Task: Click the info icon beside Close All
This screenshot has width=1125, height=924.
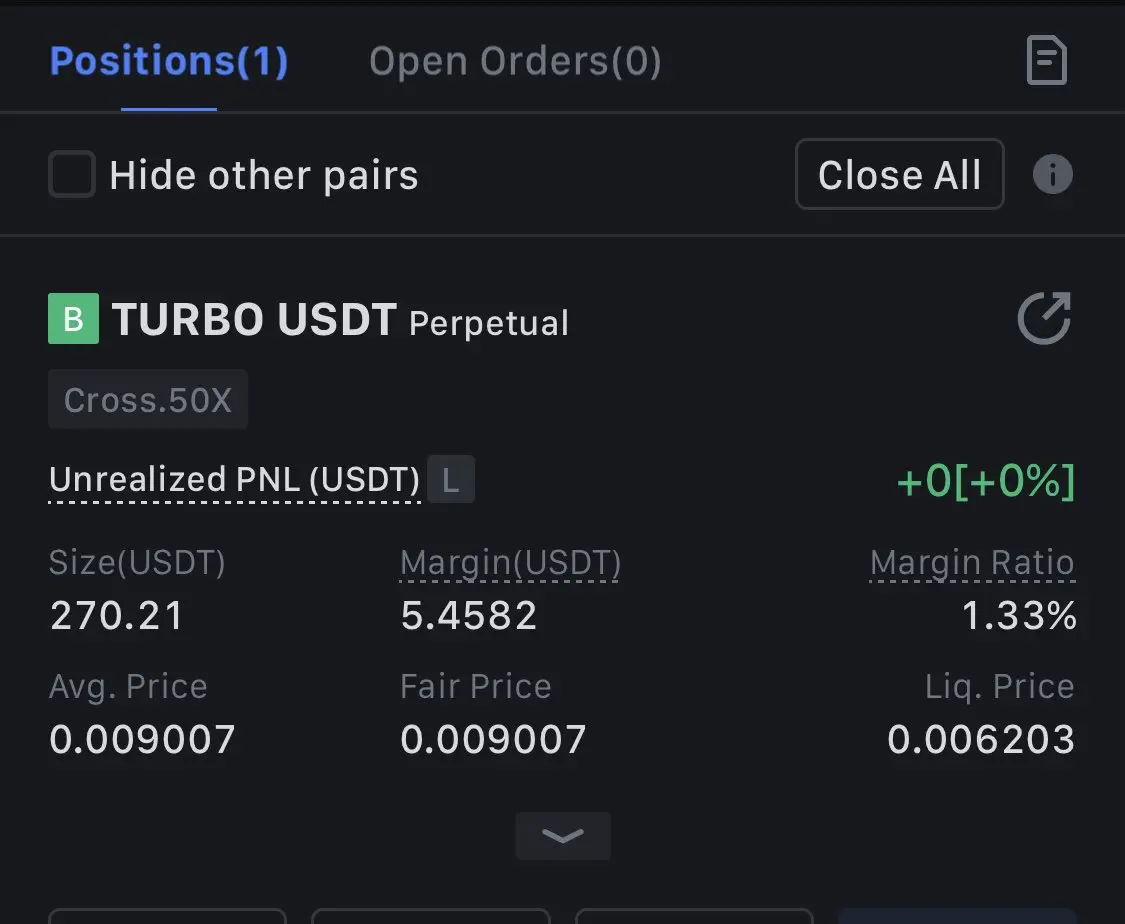Action: pyautogui.click(x=1053, y=174)
